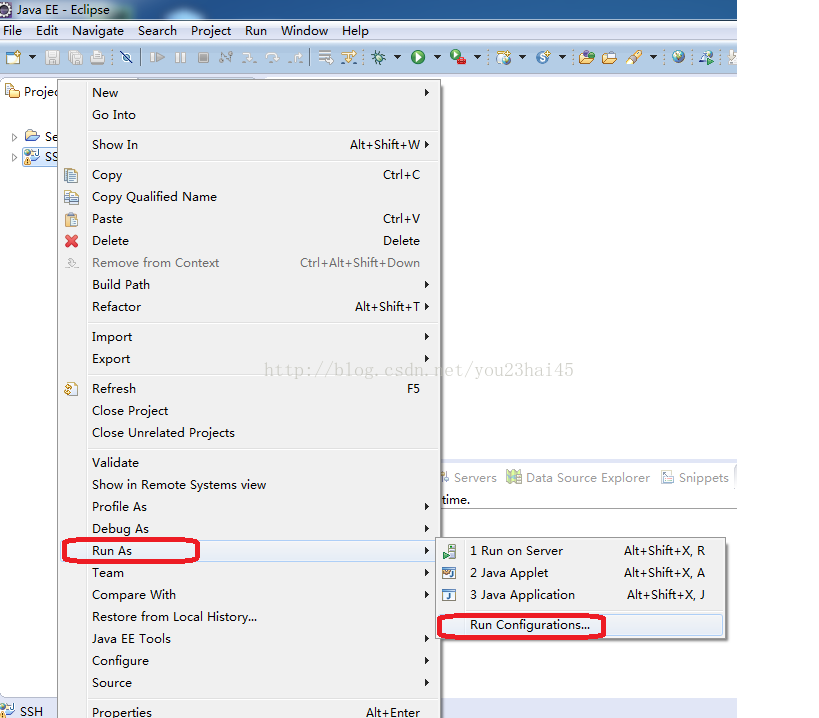Click the New Dynamic Web Project icon
Image resolution: width=819 pixels, height=718 pixels.
coord(503,57)
